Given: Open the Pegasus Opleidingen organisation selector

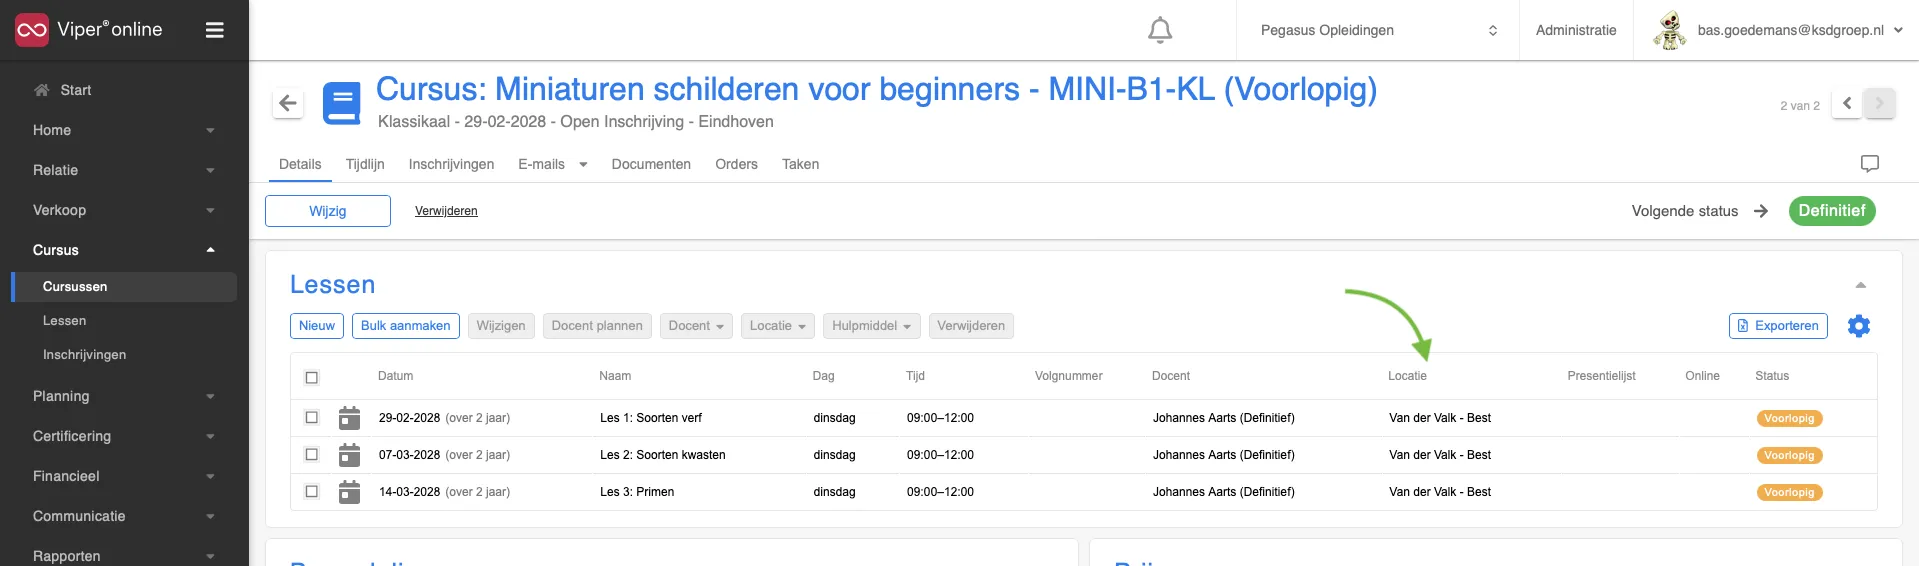Looking at the screenshot, I should click(x=1378, y=30).
